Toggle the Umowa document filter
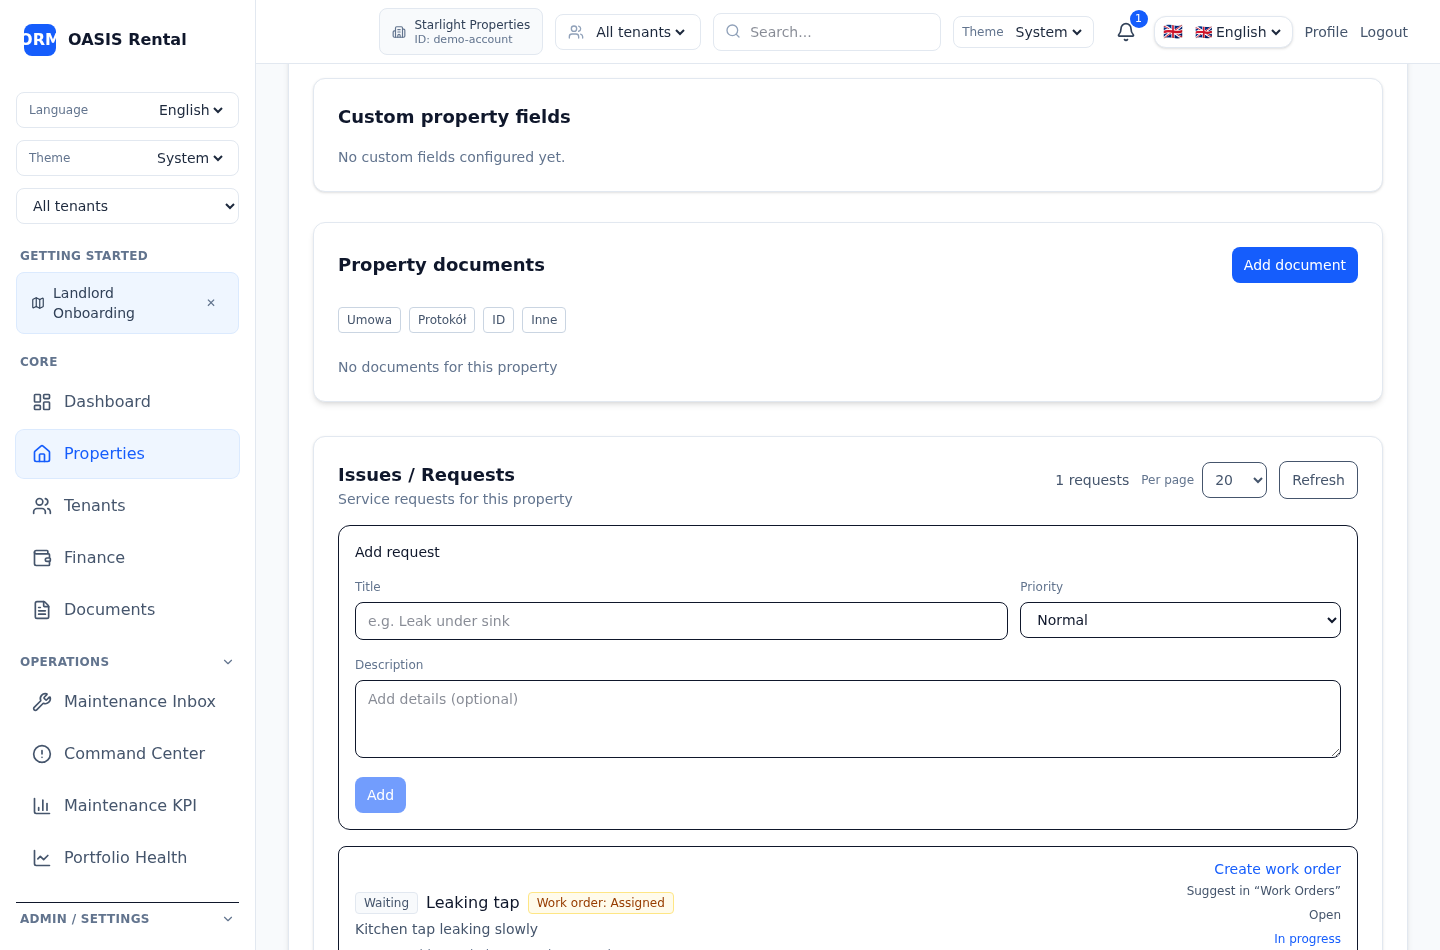The width and height of the screenshot is (1440, 950). 369,320
